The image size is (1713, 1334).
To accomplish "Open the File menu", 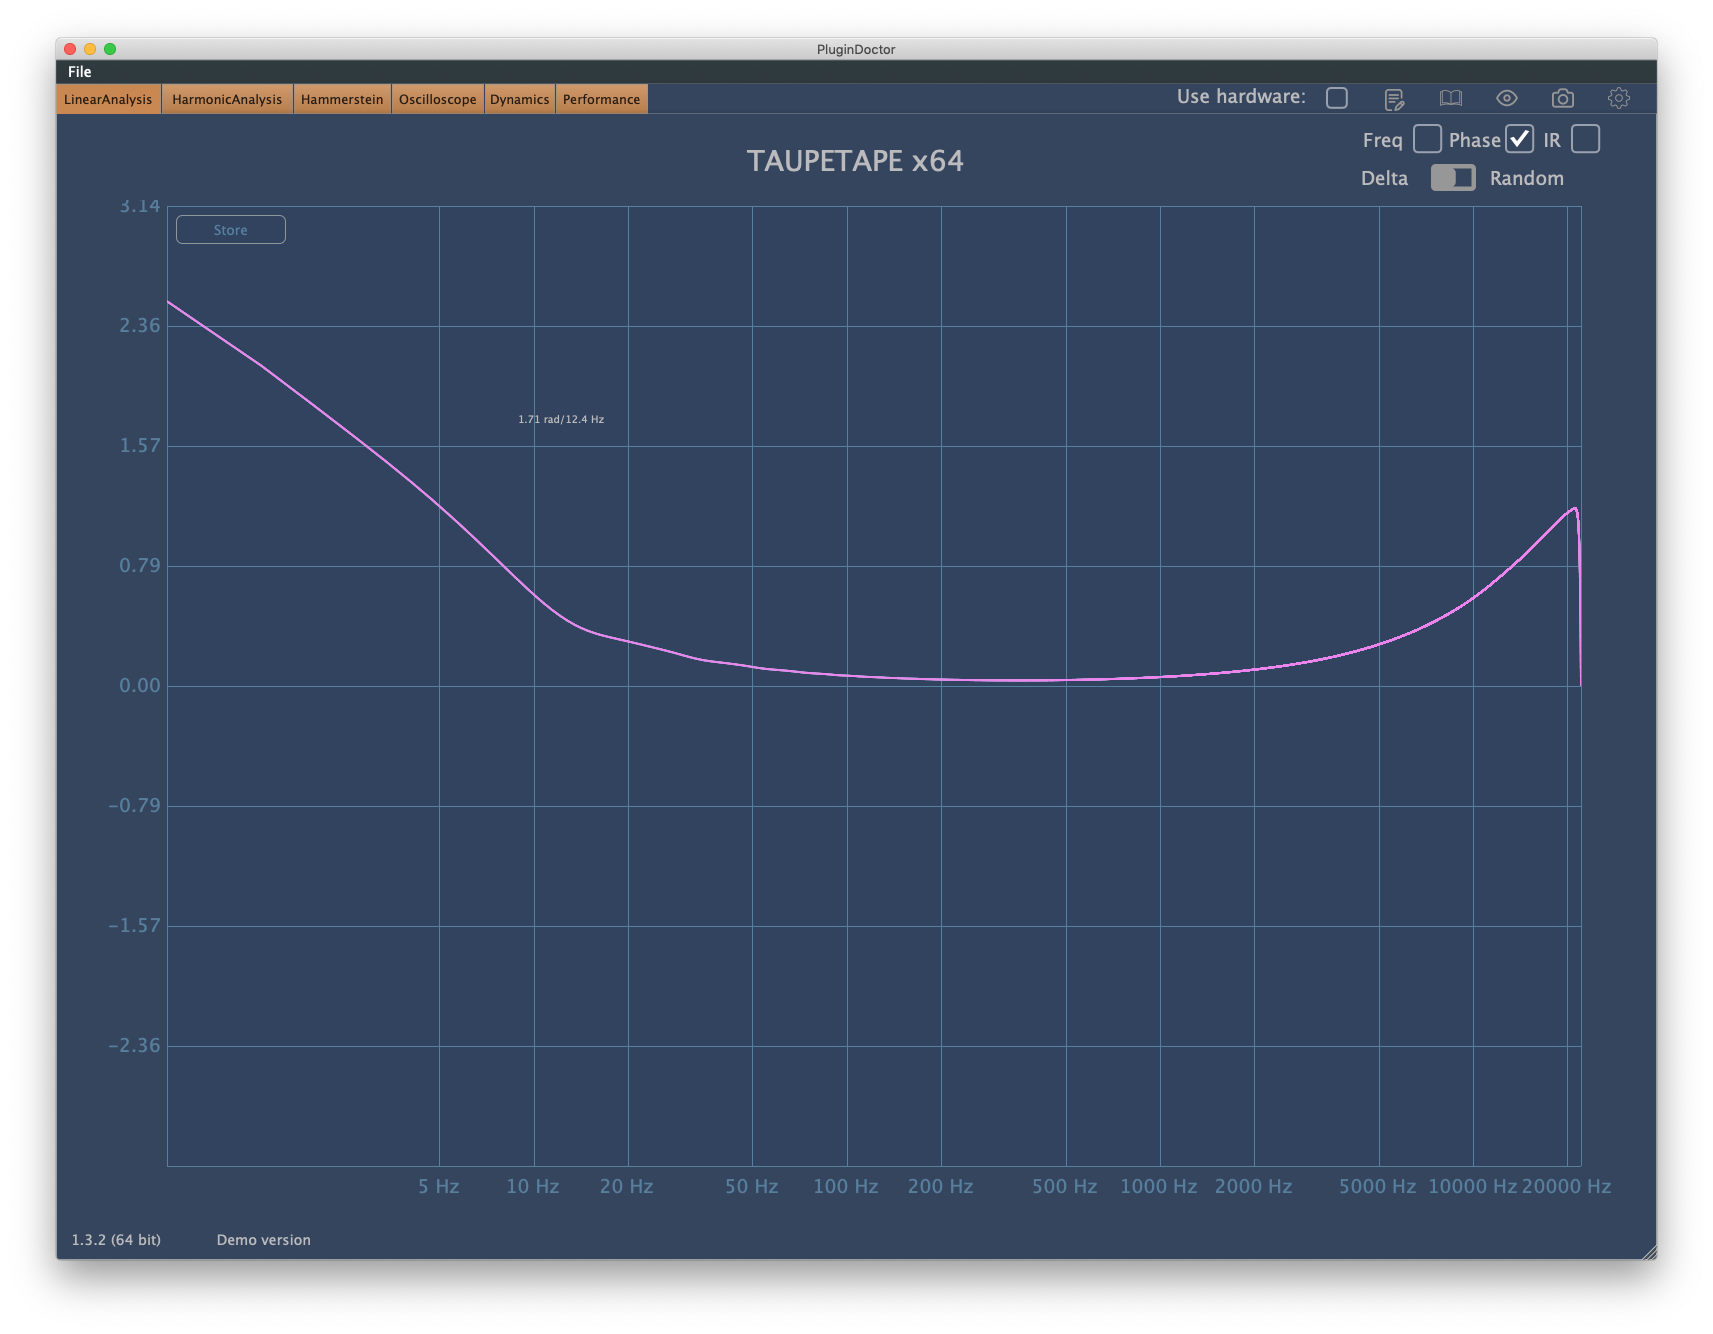I will tap(80, 72).
